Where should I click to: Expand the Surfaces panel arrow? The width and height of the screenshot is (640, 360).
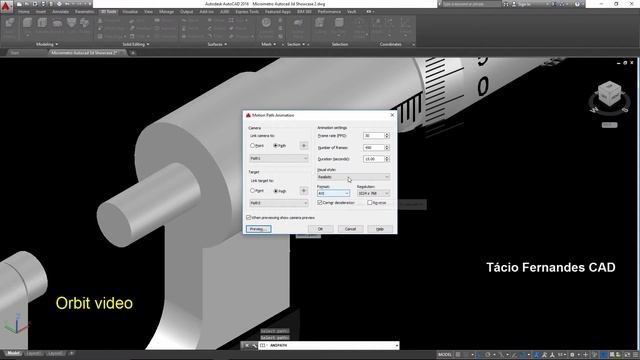tap(225, 44)
